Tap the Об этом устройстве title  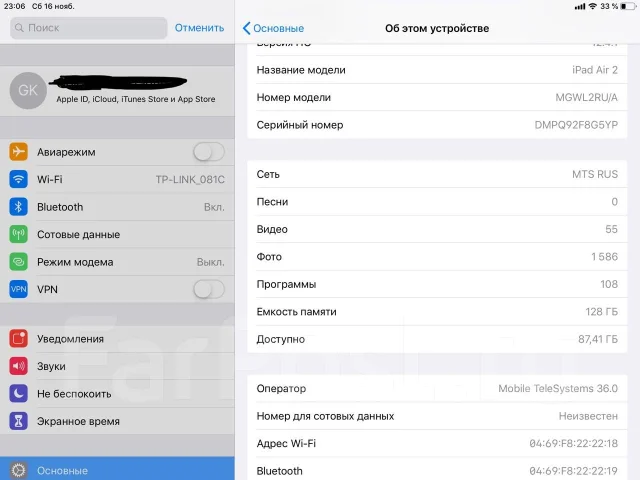437,28
